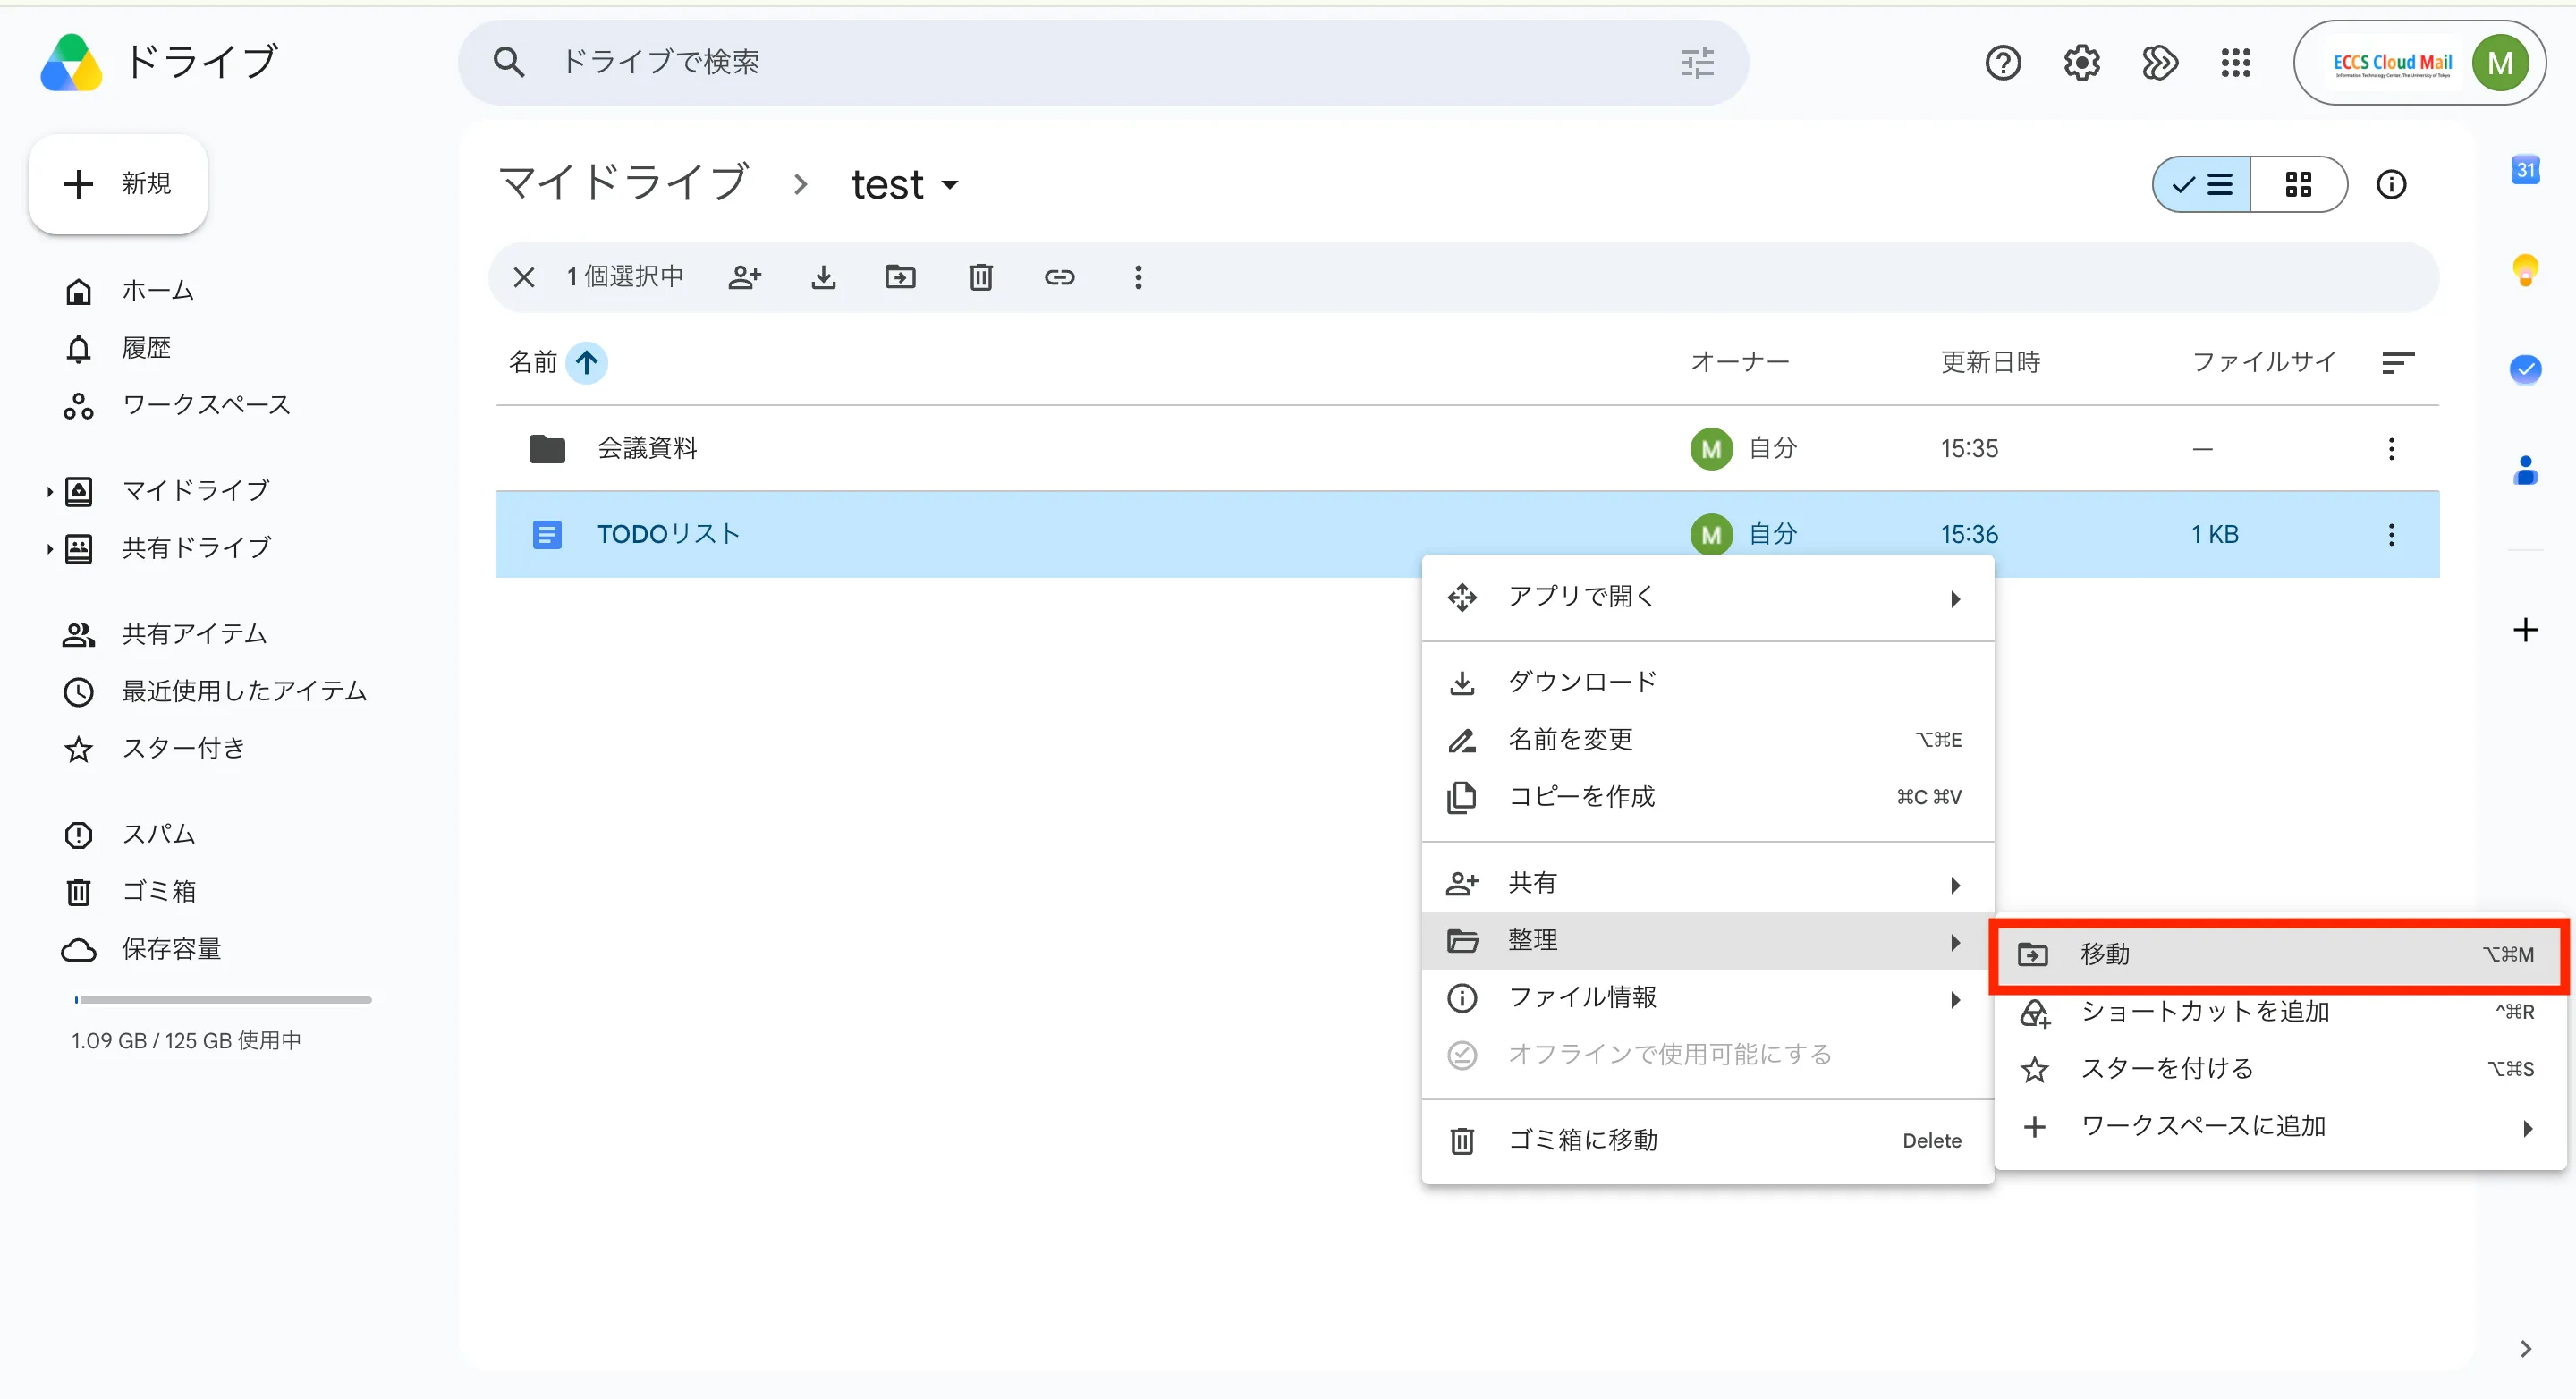Navigate to マイドライブ breadcrumb
The height and width of the screenshot is (1399, 2576).
tap(624, 184)
